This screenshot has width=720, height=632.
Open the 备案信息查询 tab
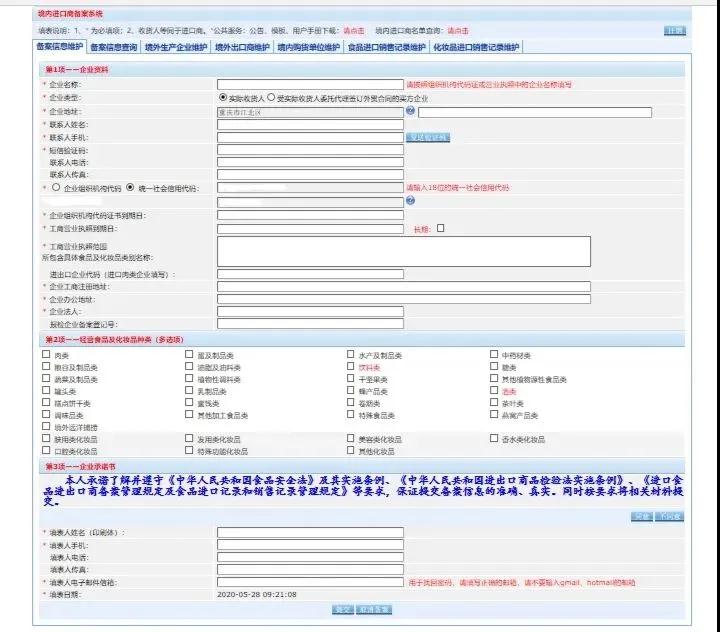[114, 47]
